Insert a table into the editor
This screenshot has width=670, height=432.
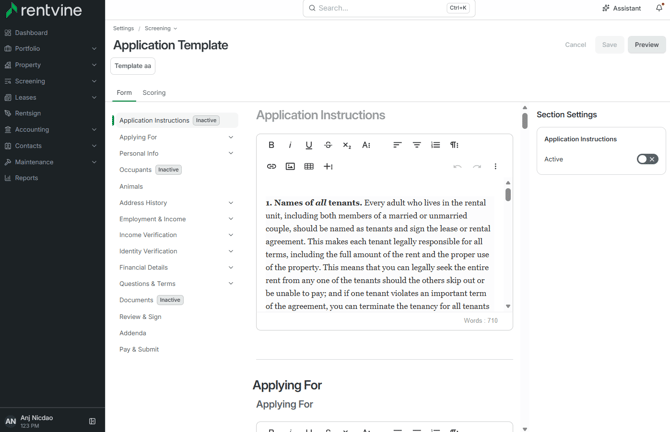click(309, 166)
